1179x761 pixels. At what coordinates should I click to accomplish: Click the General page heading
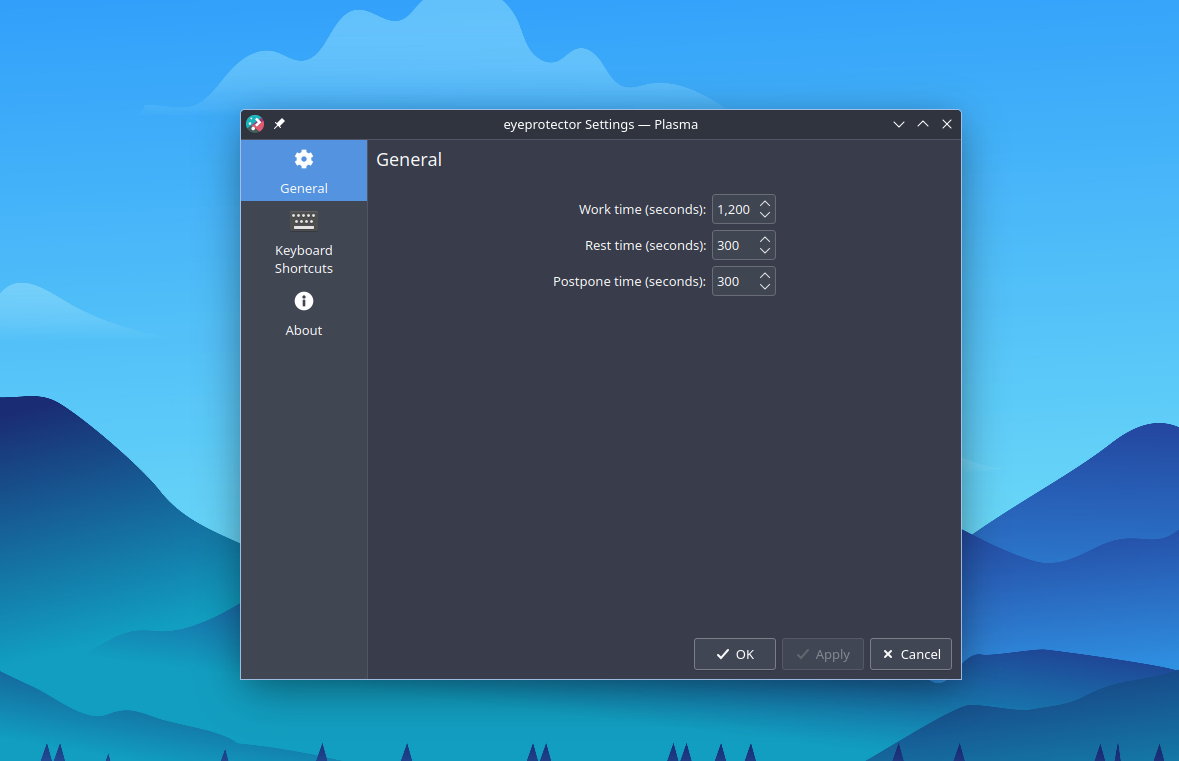[409, 159]
